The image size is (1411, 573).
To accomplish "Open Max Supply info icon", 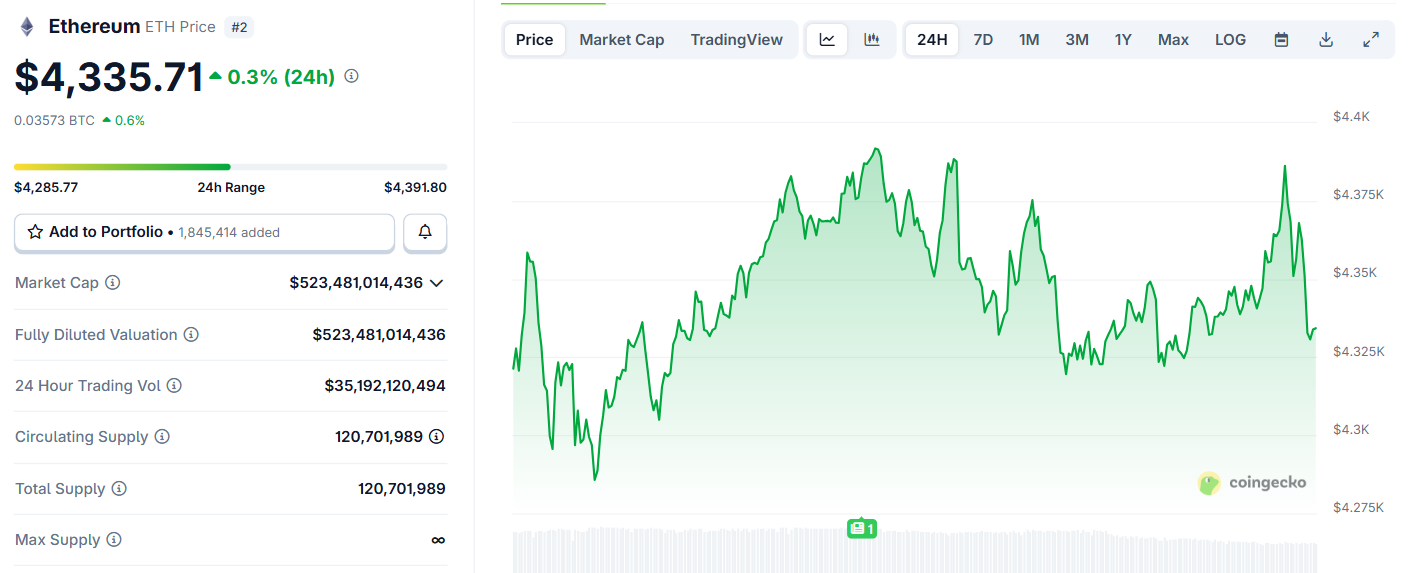I will point(114,540).
